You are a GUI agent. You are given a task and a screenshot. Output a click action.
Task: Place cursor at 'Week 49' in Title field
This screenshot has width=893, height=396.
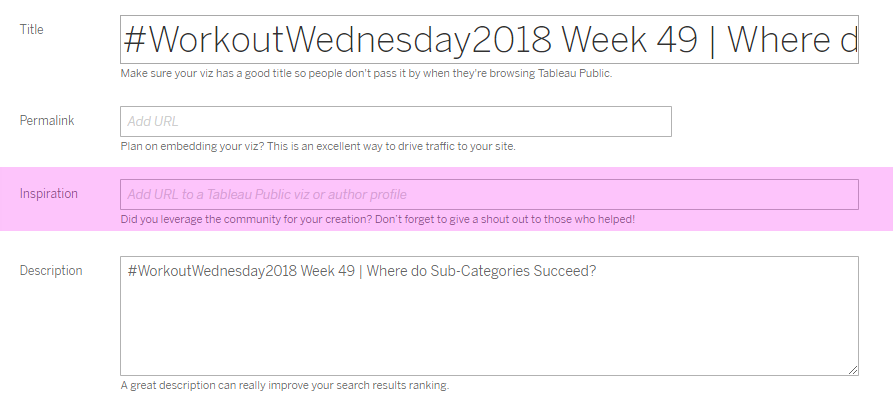(630, 40)
